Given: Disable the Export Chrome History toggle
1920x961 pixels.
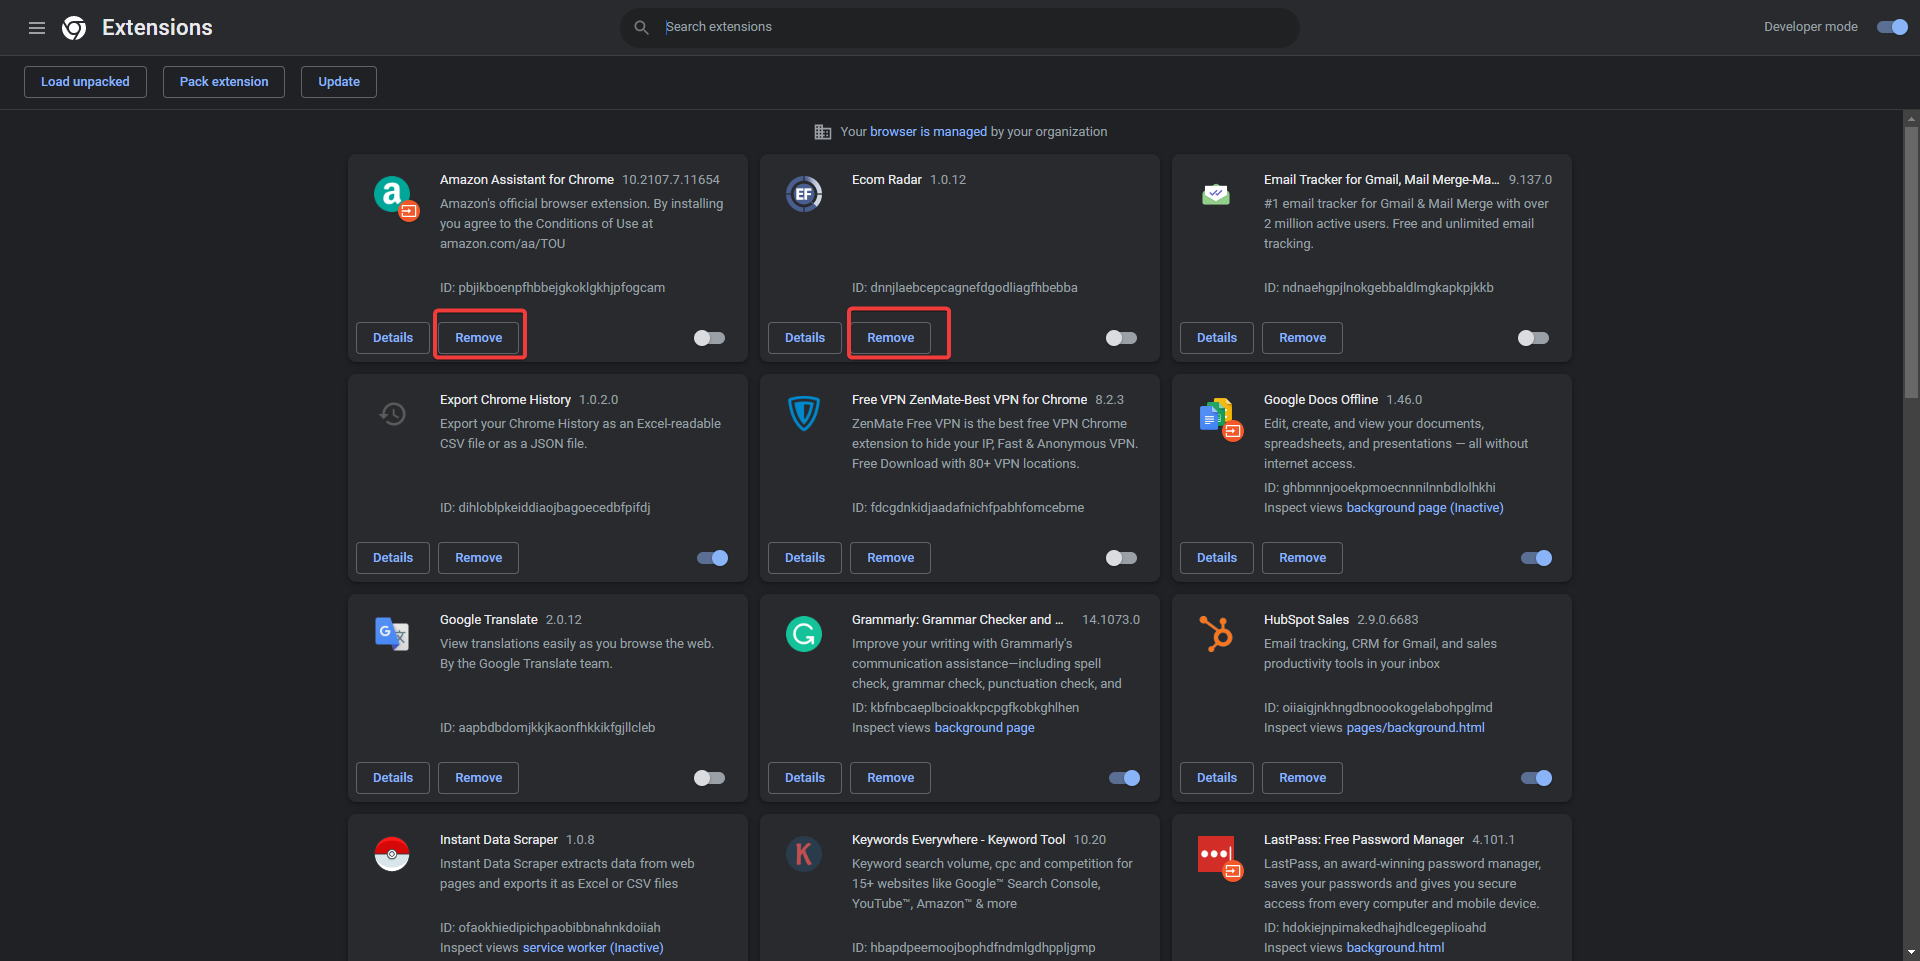Looking at the screenshot, I should pos(713,558).
